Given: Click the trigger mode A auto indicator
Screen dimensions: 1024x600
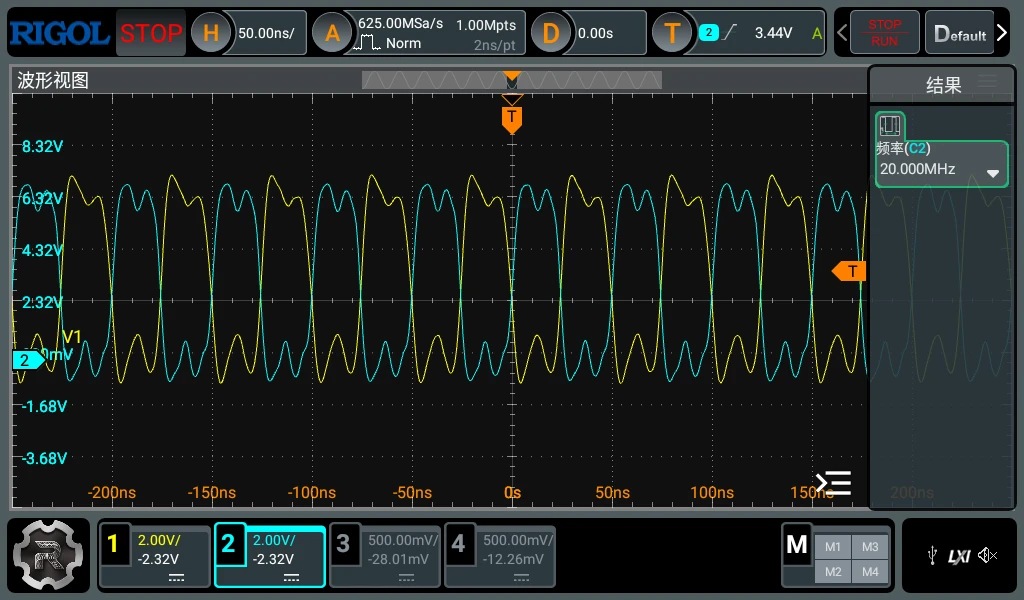Looking at the screenshot, I should pyautogui.click(x=816, y=33).
